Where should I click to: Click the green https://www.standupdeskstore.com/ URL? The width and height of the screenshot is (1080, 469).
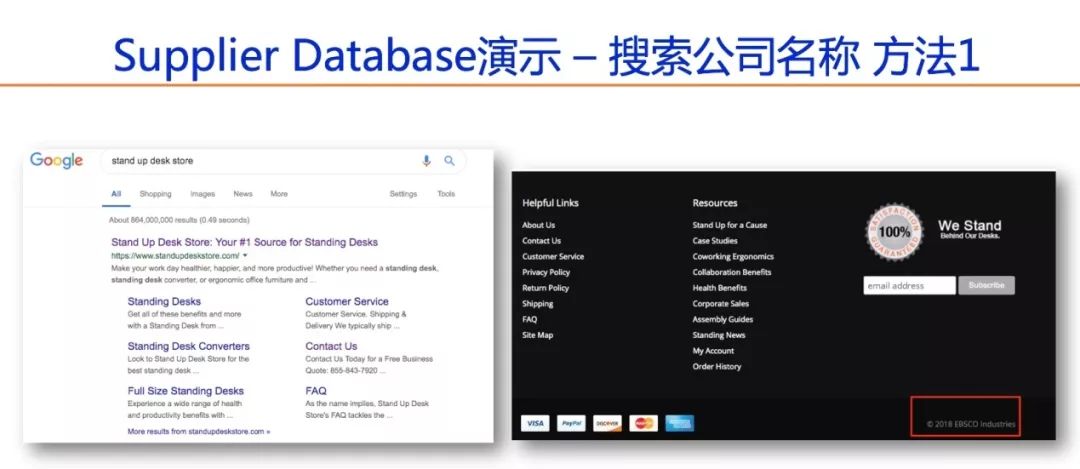click(175, 256)
